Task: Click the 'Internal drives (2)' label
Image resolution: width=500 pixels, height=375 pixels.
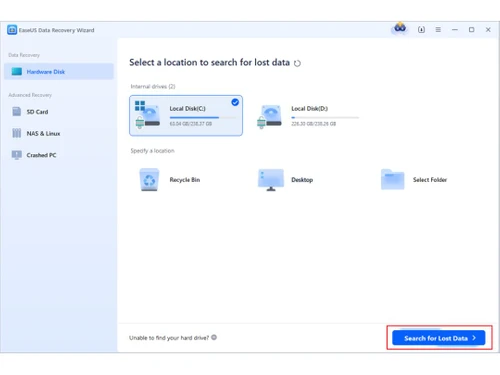Action: click(x=153, y=86)
